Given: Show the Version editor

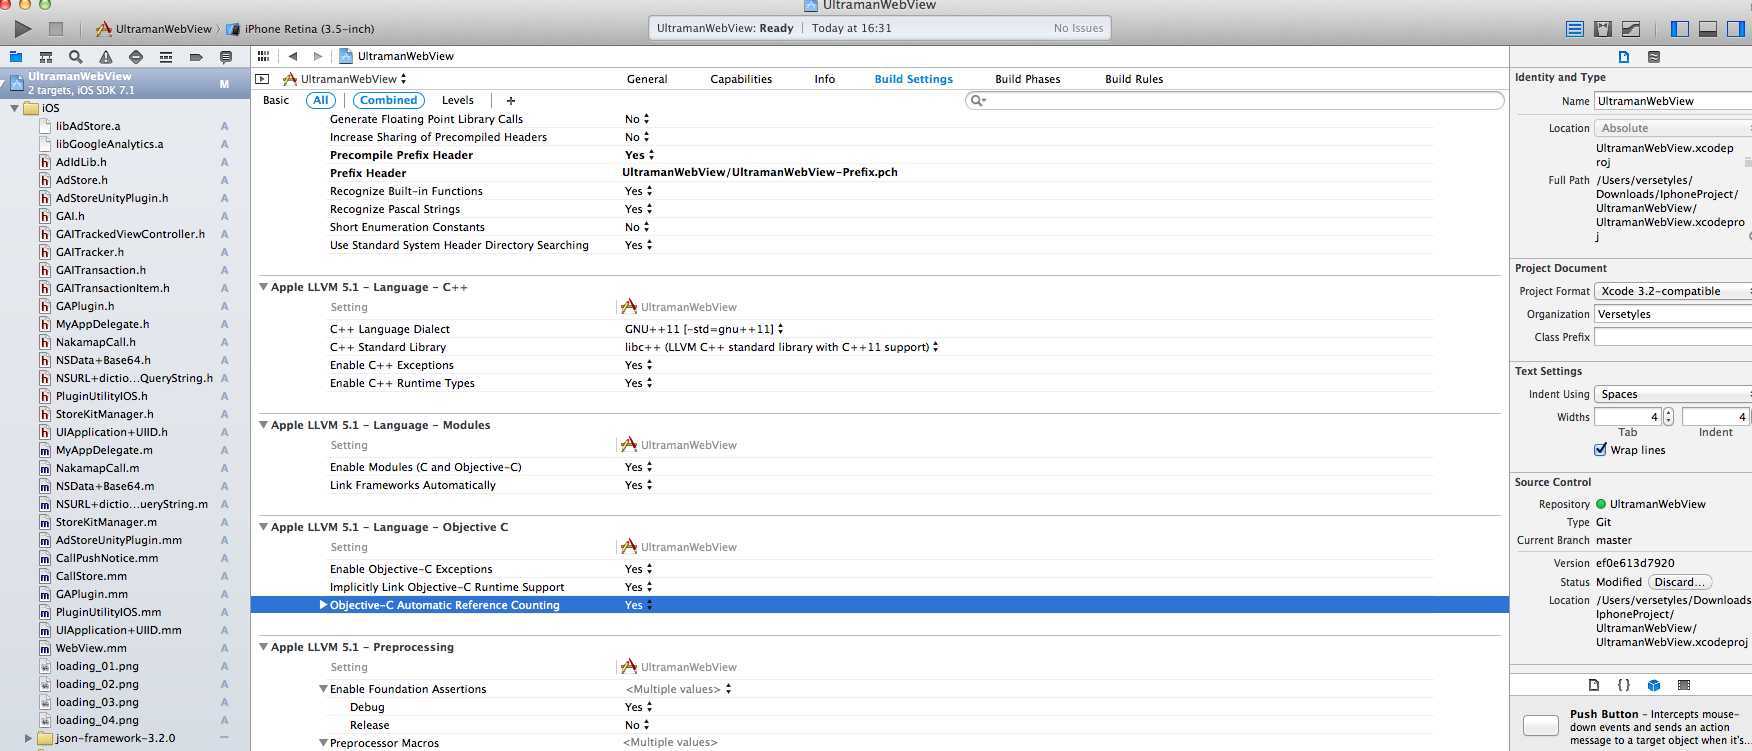Looking at the screenshot, I should (1631, 29).
